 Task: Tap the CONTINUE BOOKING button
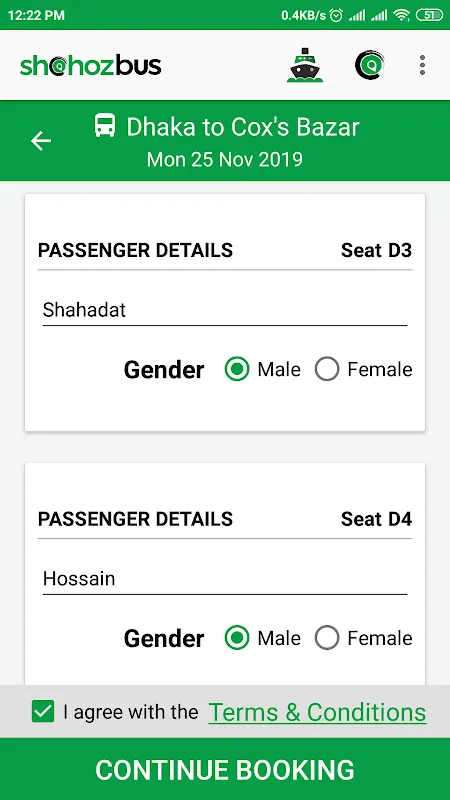(x=225, y=769)
